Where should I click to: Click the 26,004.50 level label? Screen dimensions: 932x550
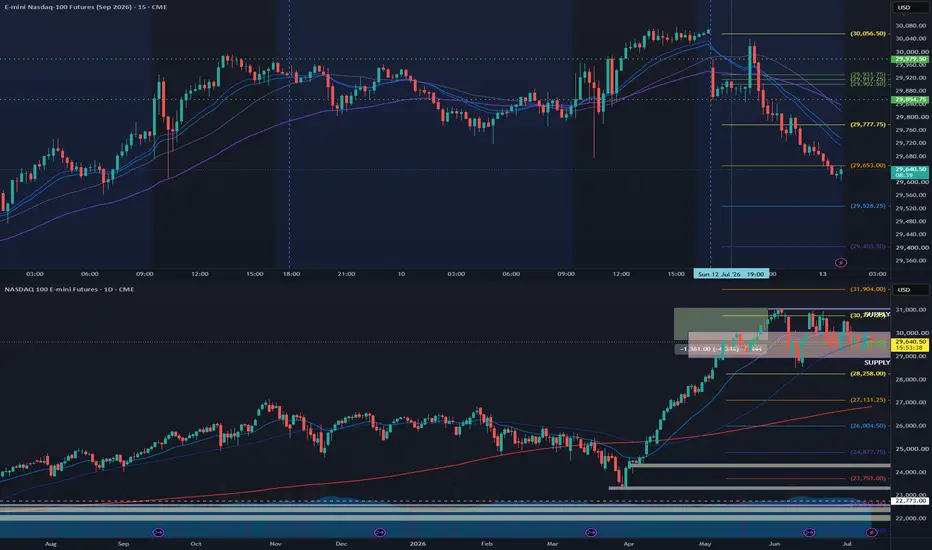[868, 426]
